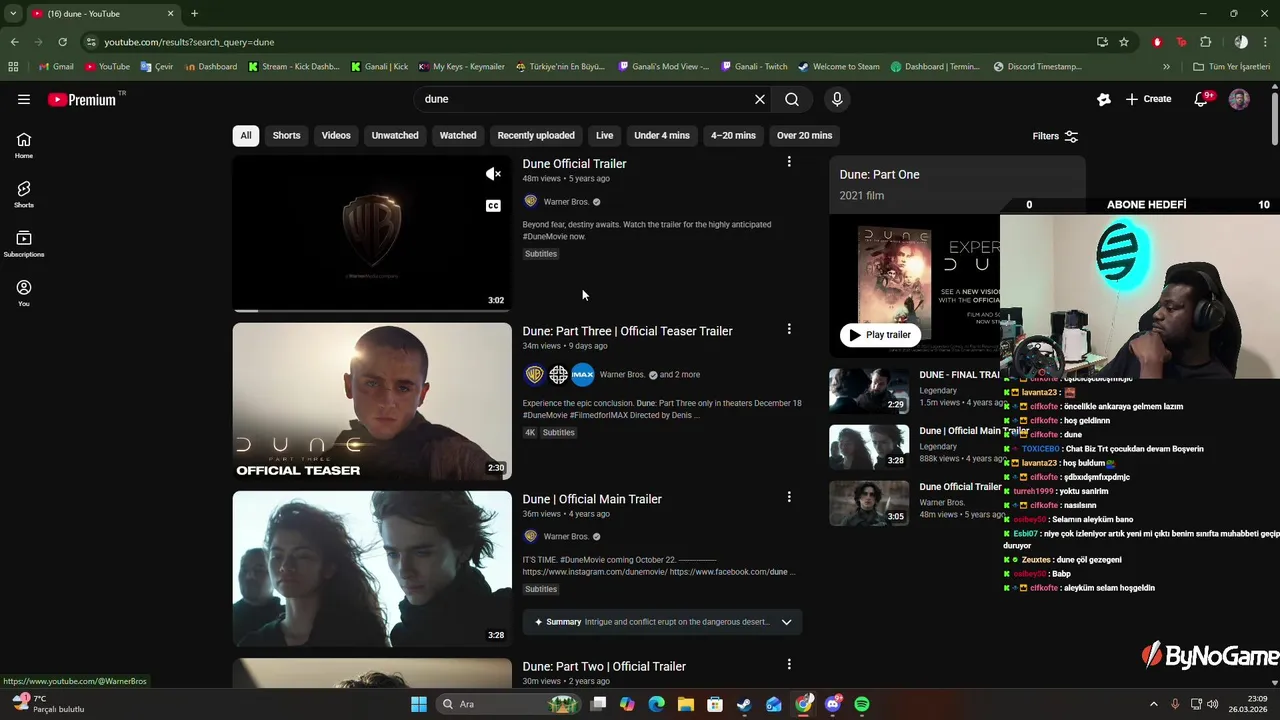Image resolution: width=1280 pixels, height=720 pixels.
Task: Toggle captions on the trailer preview
Action: (493, 206)
